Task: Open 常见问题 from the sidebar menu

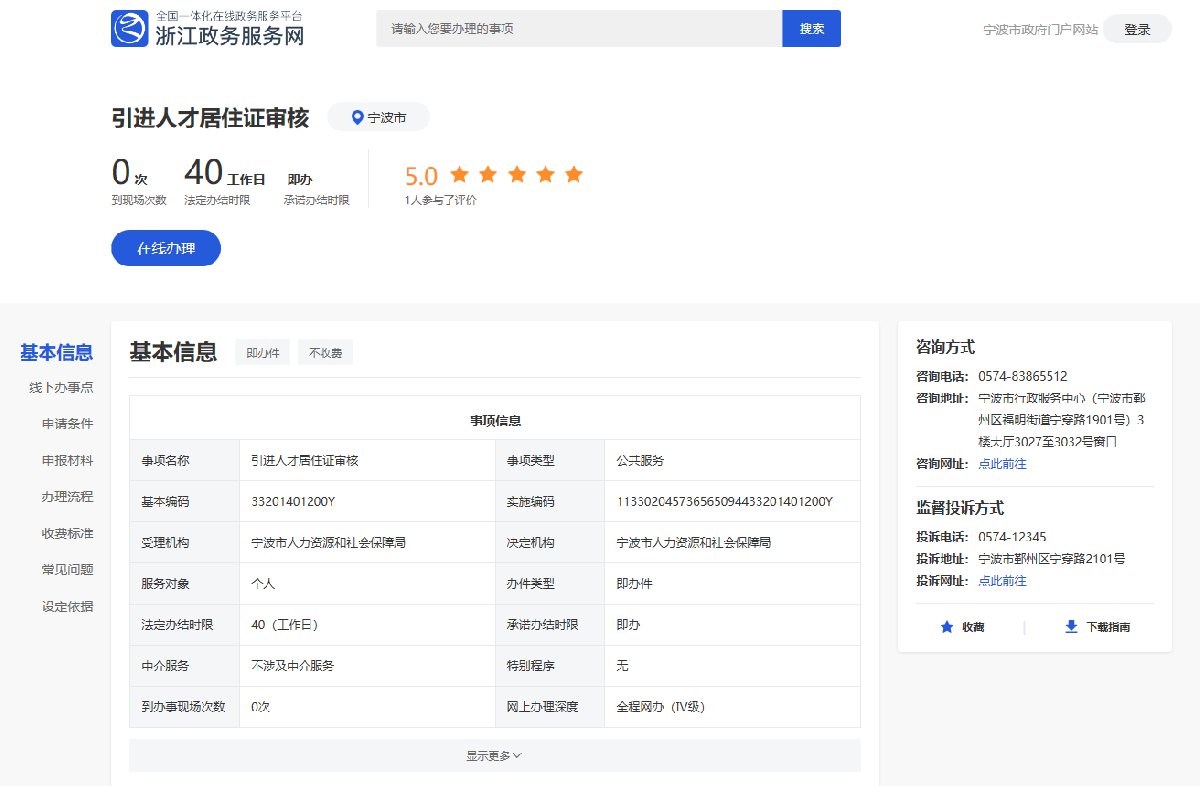Action: point(67,570)
